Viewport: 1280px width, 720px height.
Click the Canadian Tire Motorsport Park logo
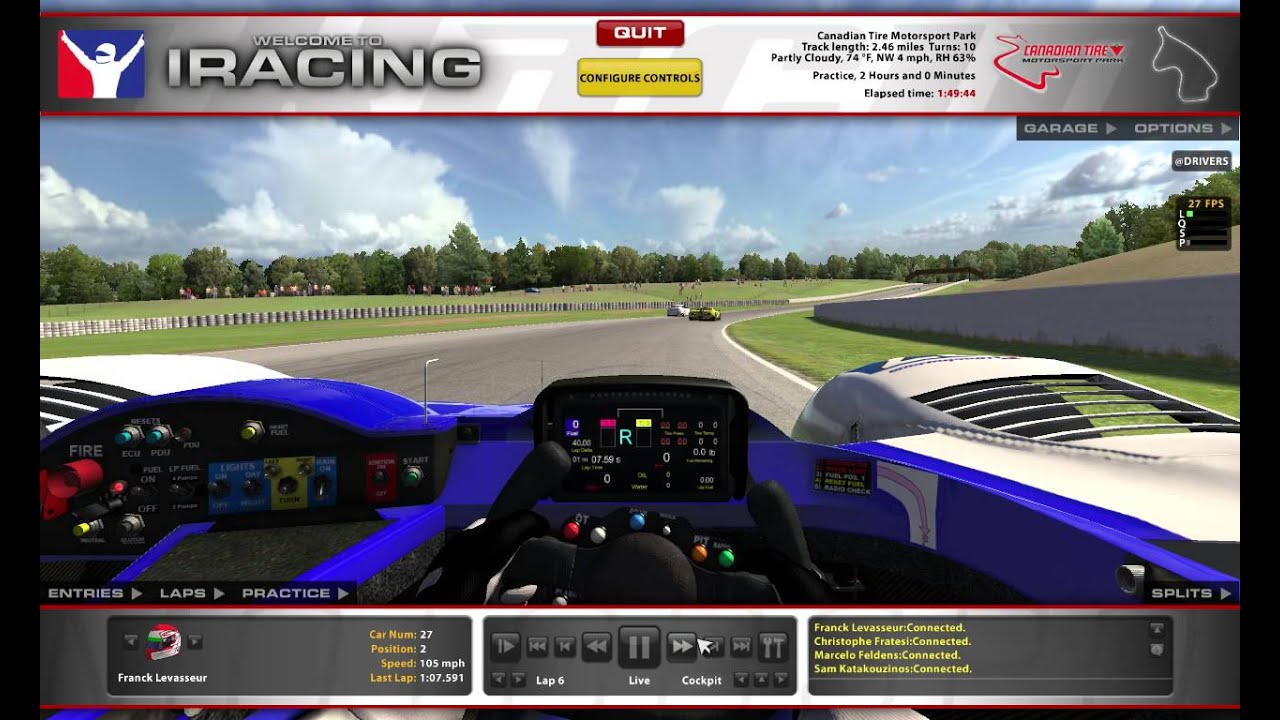tap(1059, 60)
